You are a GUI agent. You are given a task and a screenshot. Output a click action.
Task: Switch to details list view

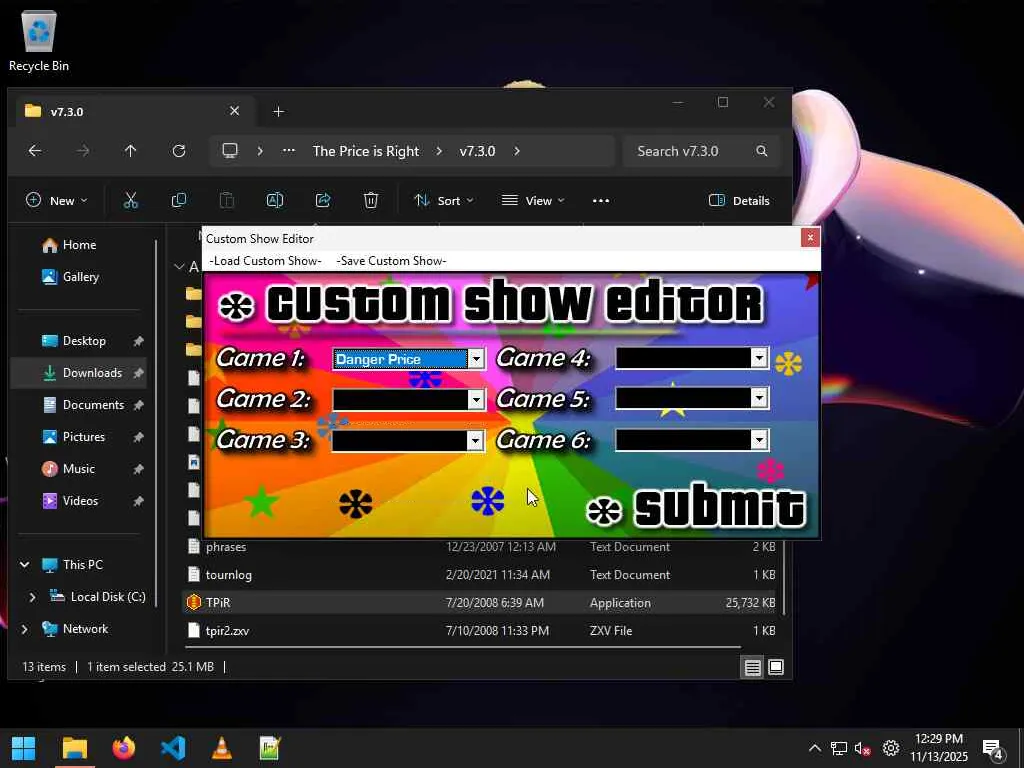pyautogui.click(x=752, y=667)
